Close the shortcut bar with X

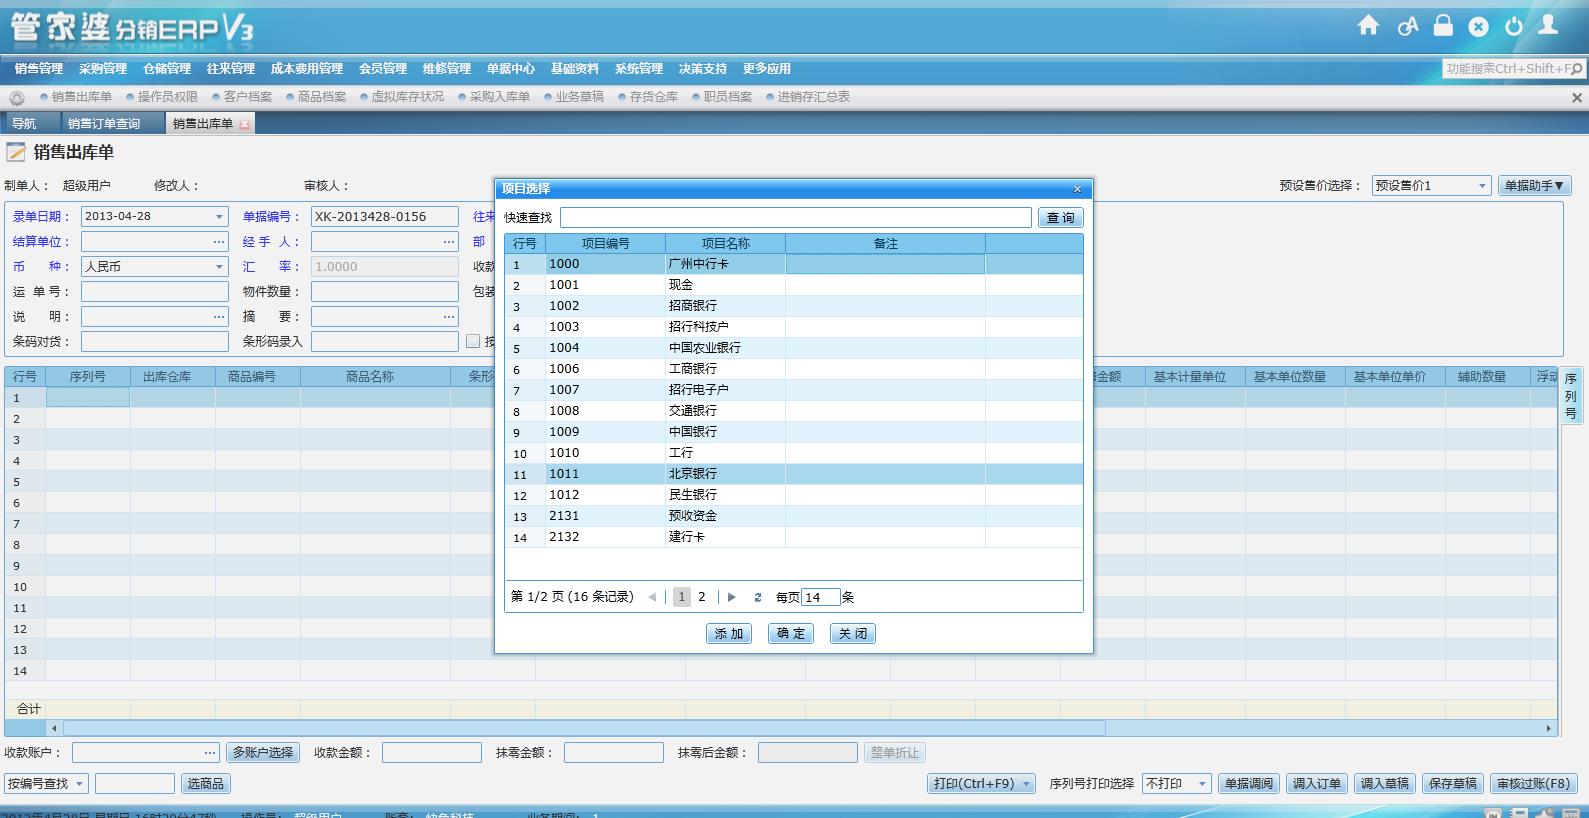click(1577, 98)
